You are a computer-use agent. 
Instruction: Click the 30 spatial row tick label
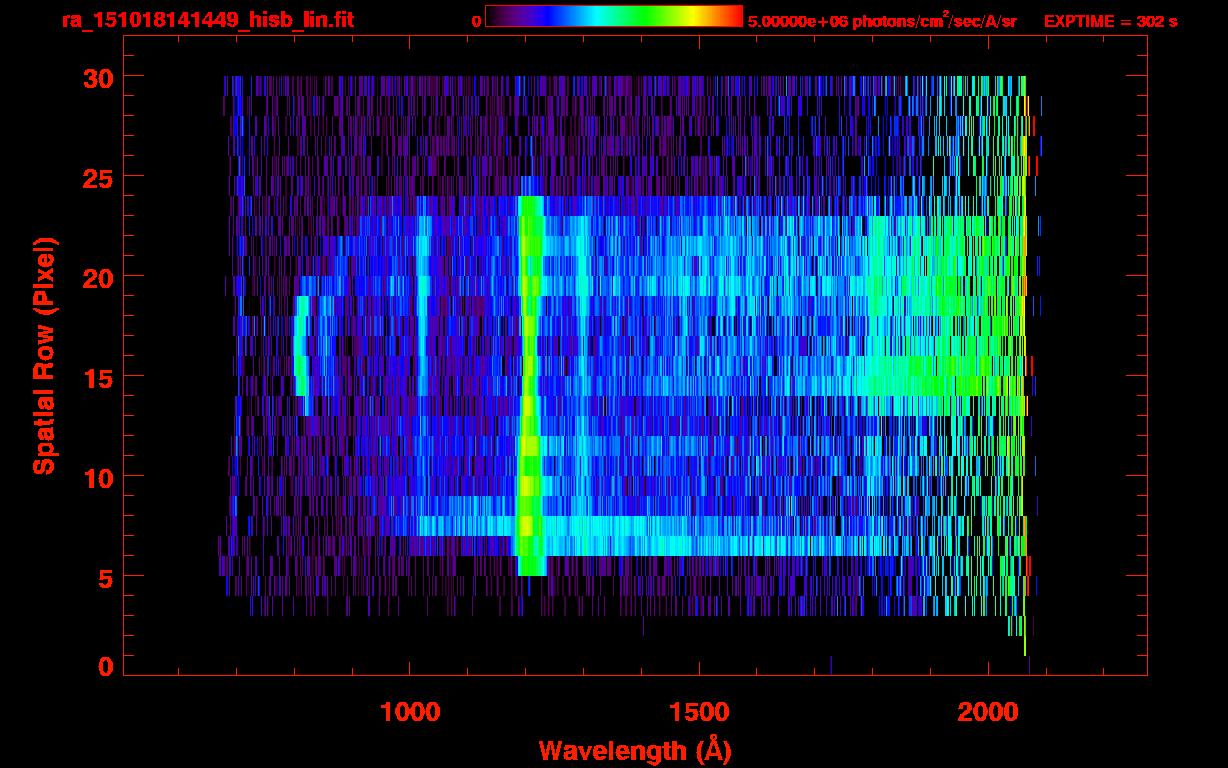98,77
